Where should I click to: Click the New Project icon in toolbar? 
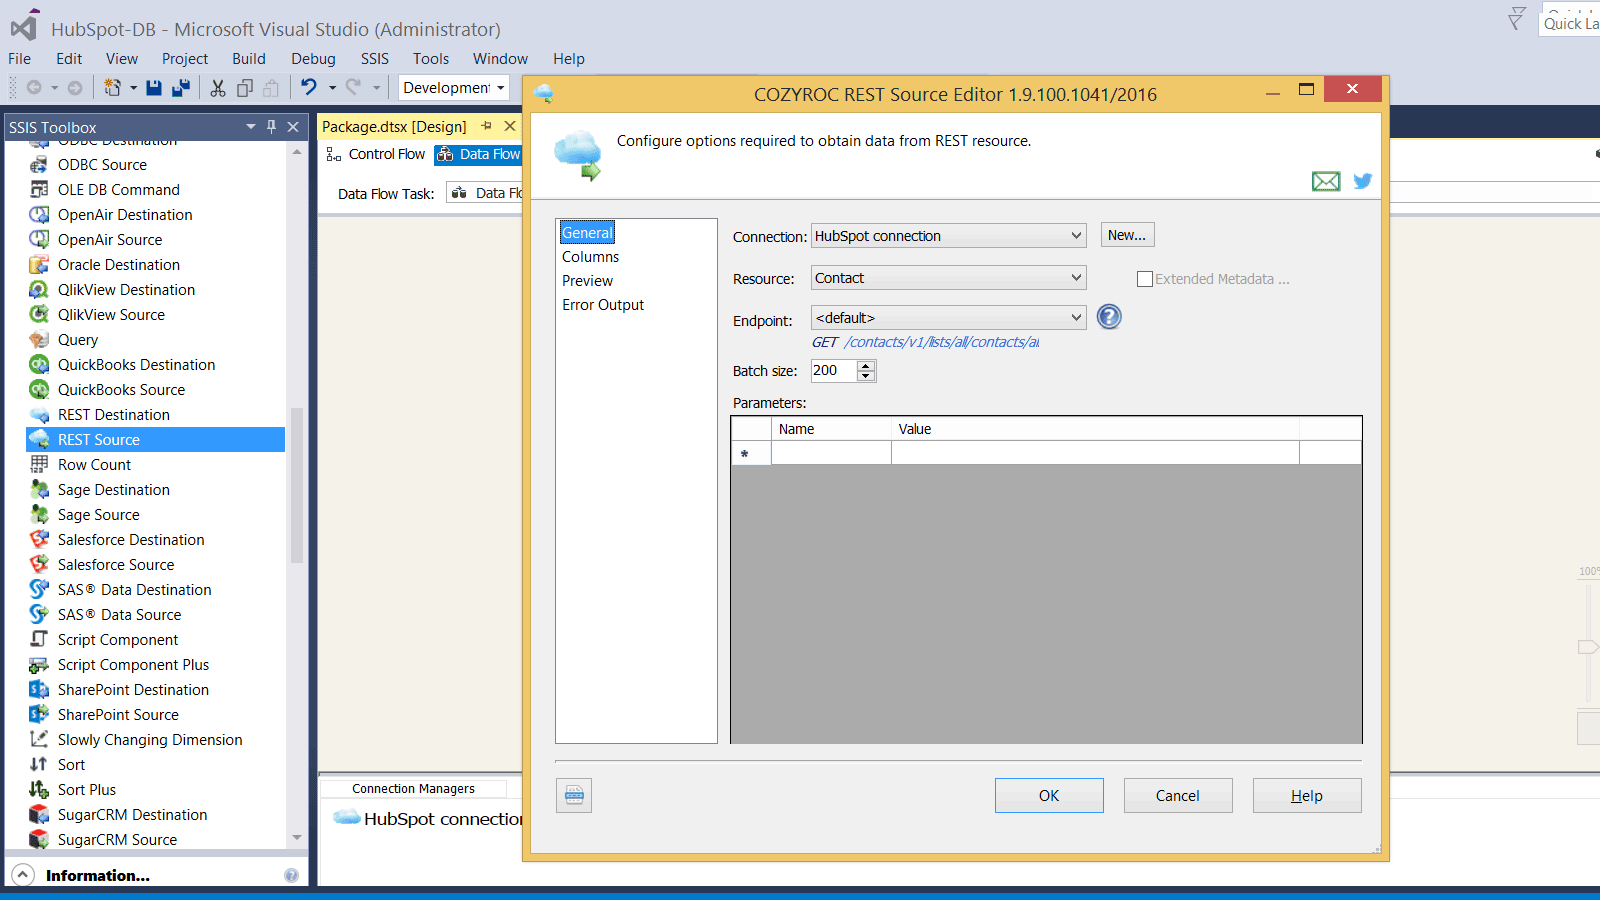point(112,88)
